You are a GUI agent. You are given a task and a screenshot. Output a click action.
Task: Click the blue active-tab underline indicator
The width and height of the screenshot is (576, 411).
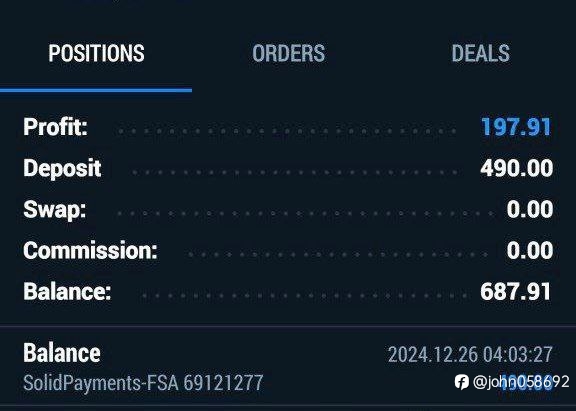pos(96,90)
